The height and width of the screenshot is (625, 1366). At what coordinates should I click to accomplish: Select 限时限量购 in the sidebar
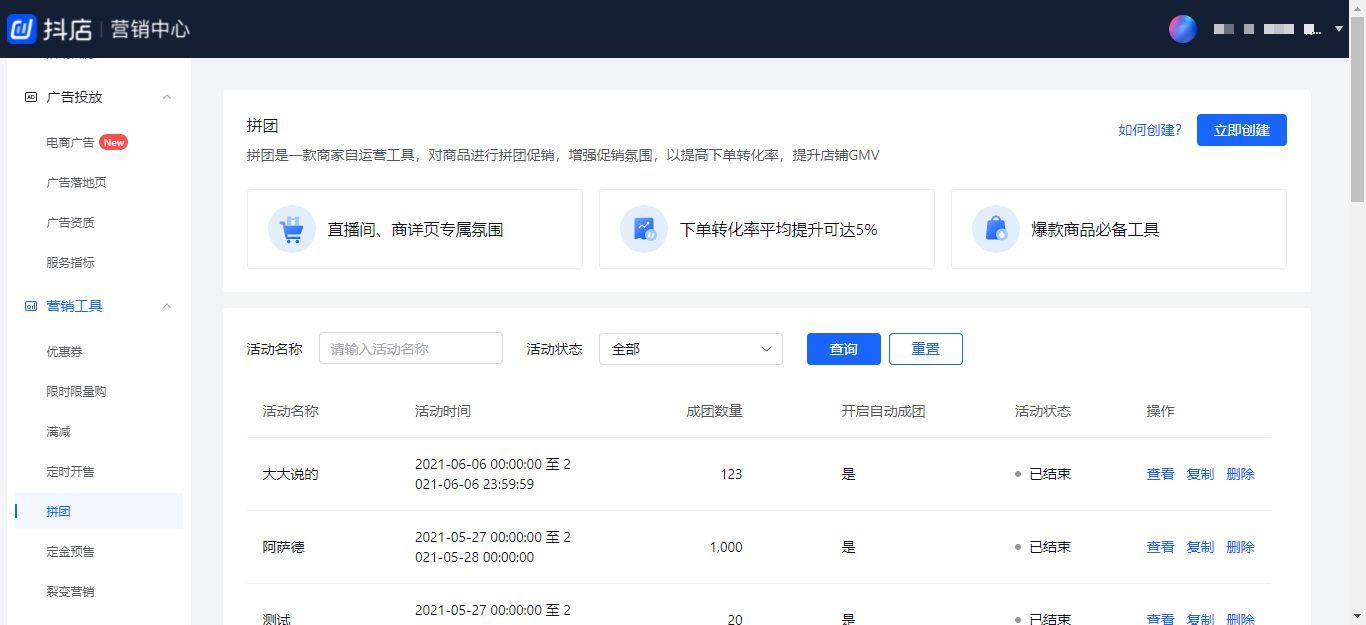pos(76,392)
